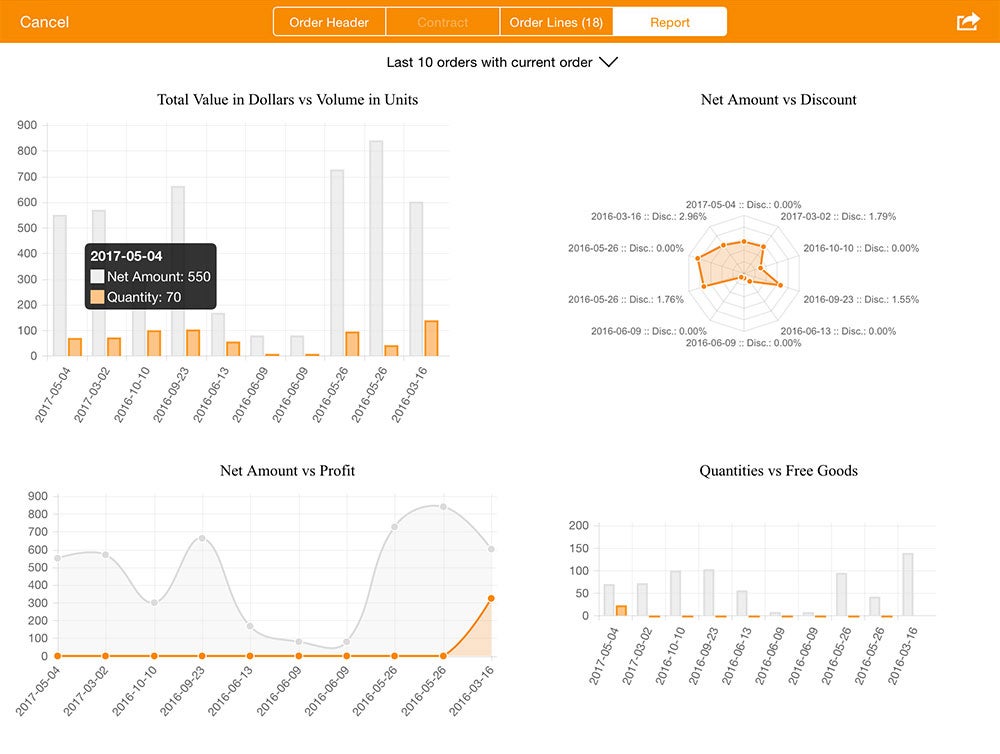Screen dimensions: 1000x754
Task: Click the orange Quantity swatch in tooltip
Action: coord(97,297)
